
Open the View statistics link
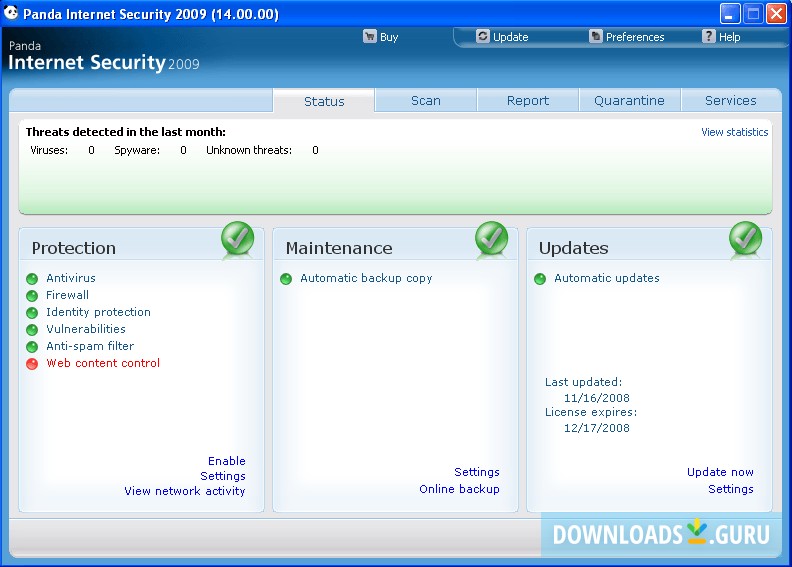coord(734,132)
